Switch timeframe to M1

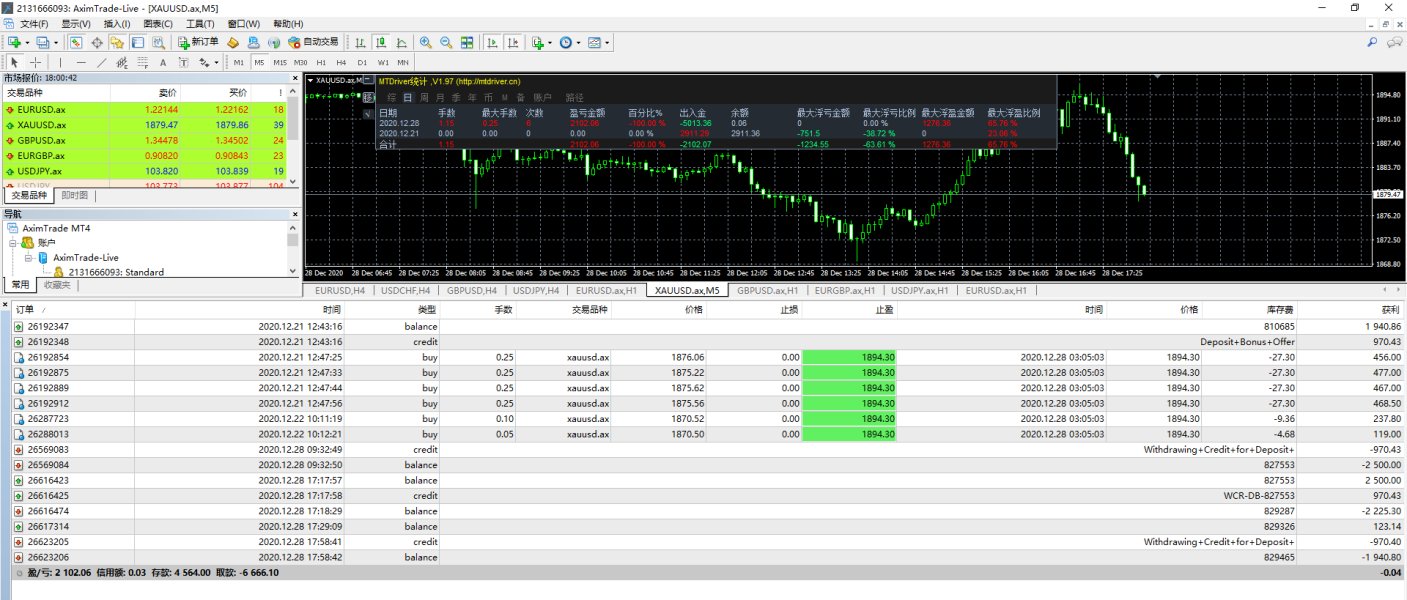coord(239,62)
